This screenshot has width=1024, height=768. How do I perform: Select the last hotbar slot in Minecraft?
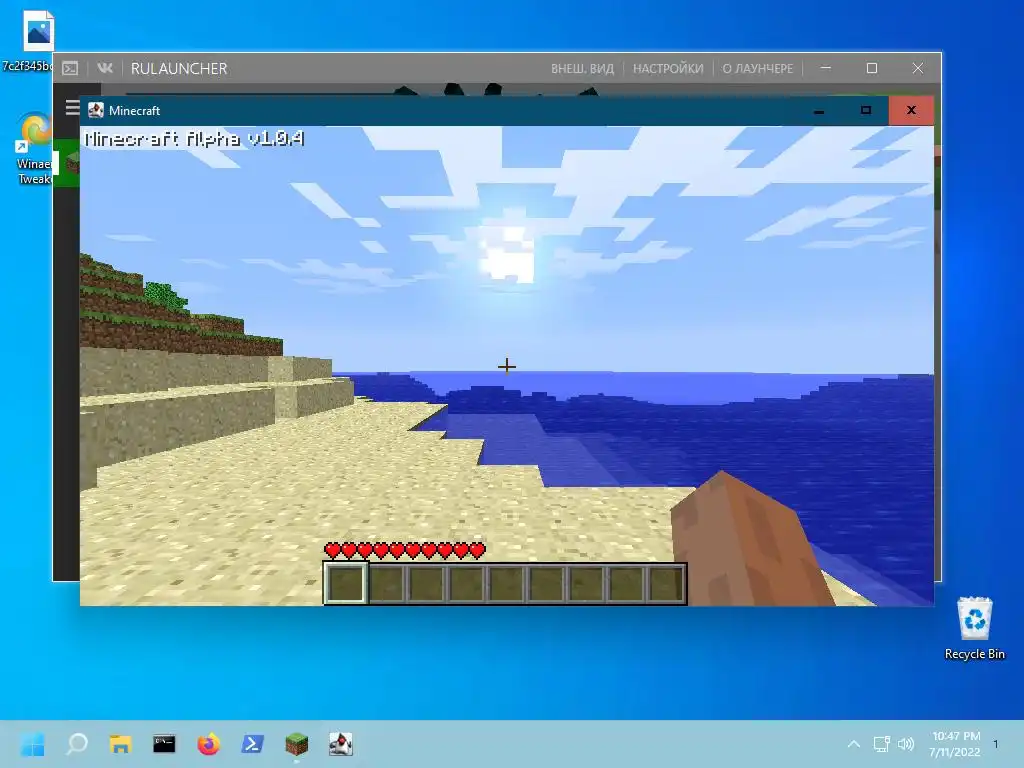click(665, 583)
